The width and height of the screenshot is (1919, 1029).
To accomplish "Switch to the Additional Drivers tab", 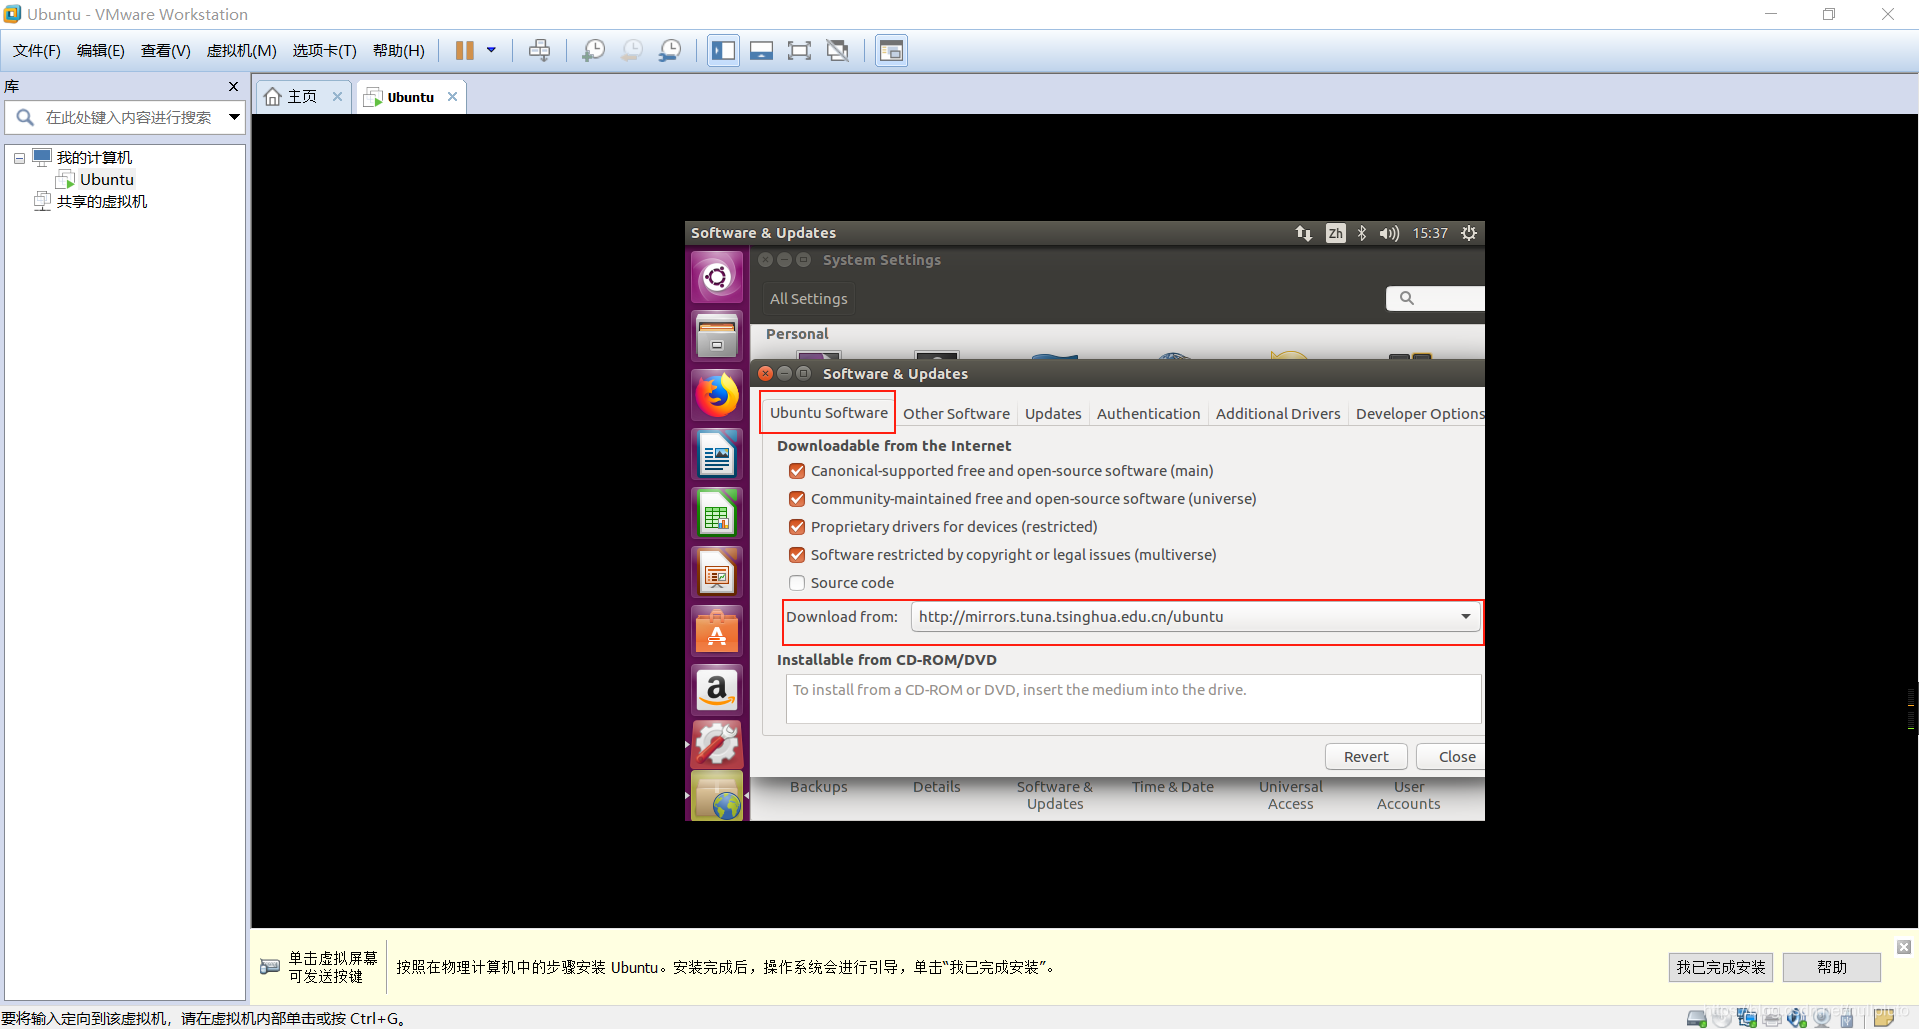I will 1278,414.
